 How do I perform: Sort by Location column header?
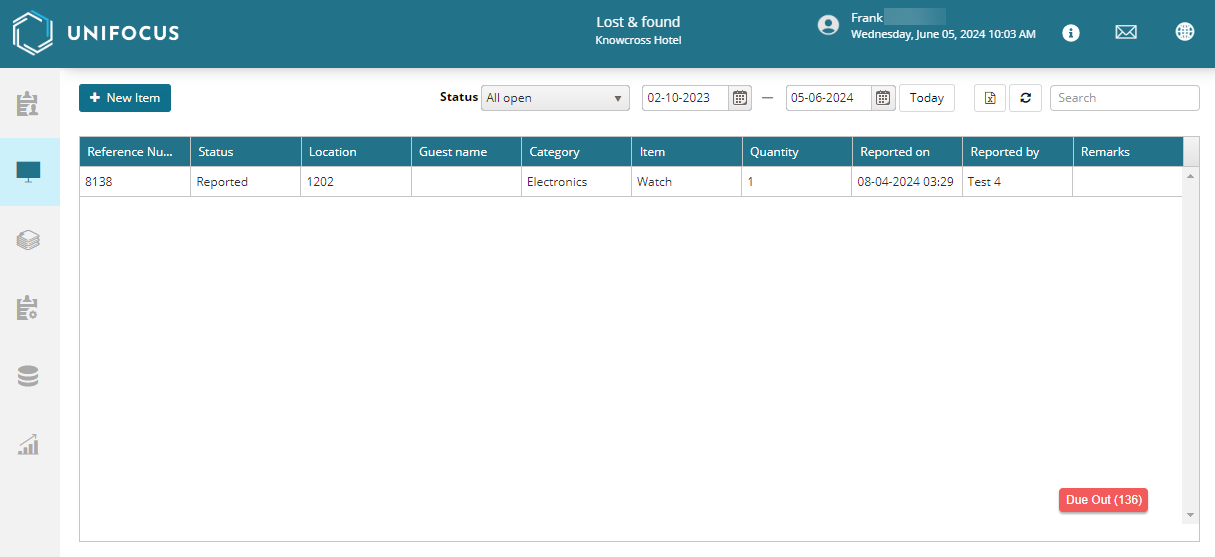(x=356, y=152)
